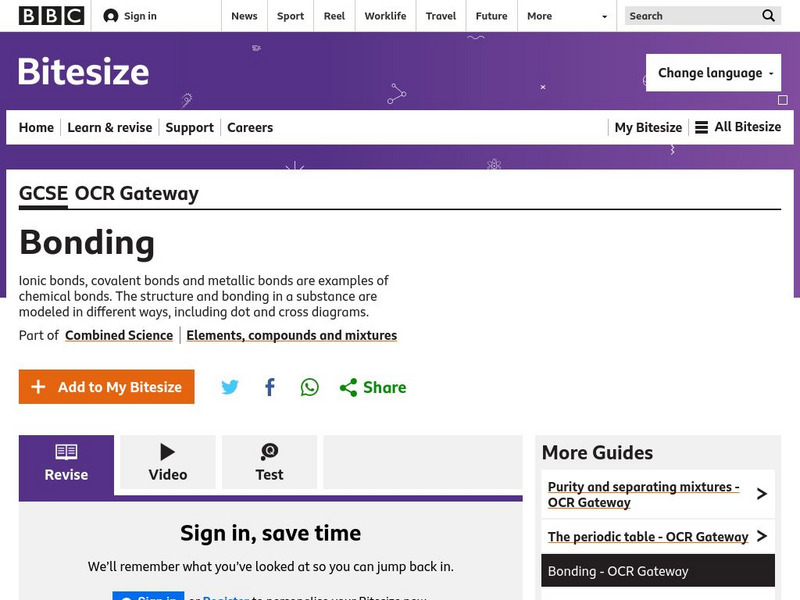Open the All Bitesize hamburger menu icon
This screenshot has width=800, height=600.
point(702,127)
